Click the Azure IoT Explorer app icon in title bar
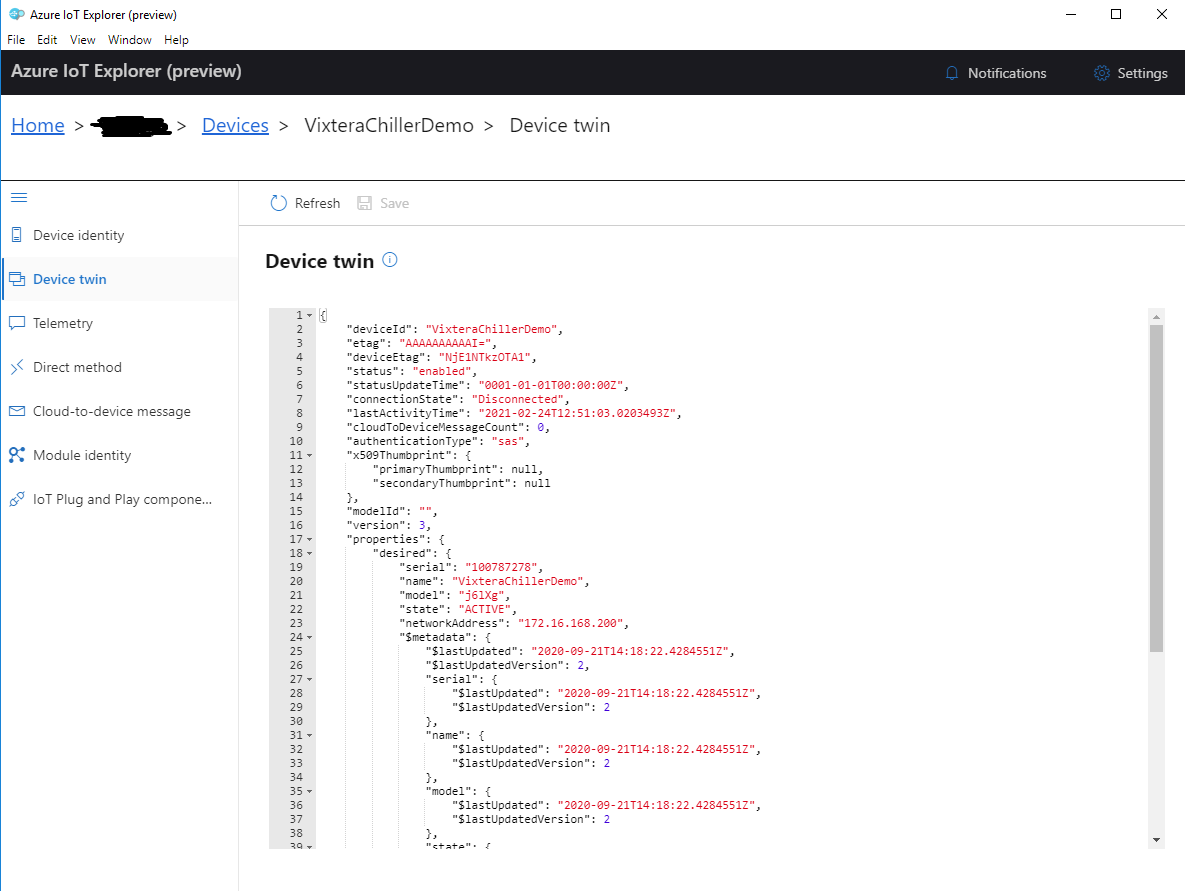 point(17,14)
